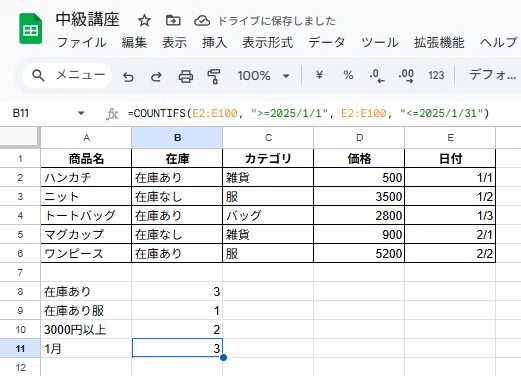Select column E header

click(x=450, y=137)
